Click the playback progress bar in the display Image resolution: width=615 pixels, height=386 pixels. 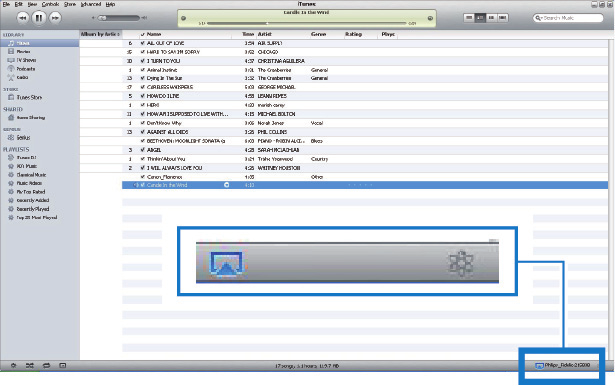tap(306, 24)
